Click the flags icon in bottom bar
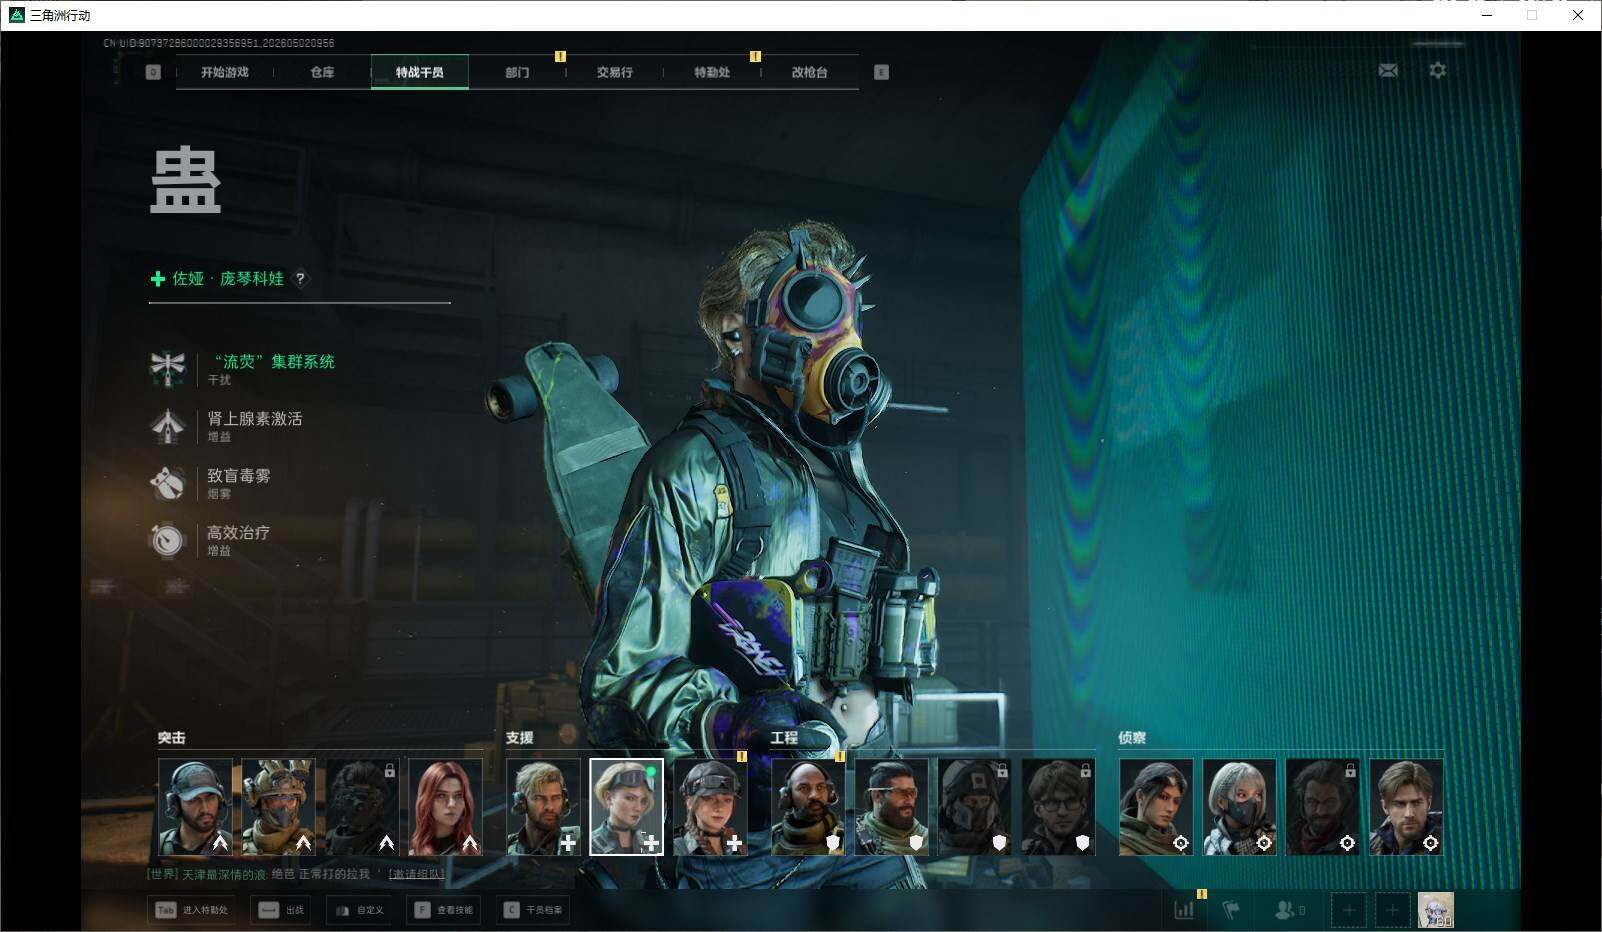The height and width of the screenshot is (932, 1602). (x=1231, y=910)
